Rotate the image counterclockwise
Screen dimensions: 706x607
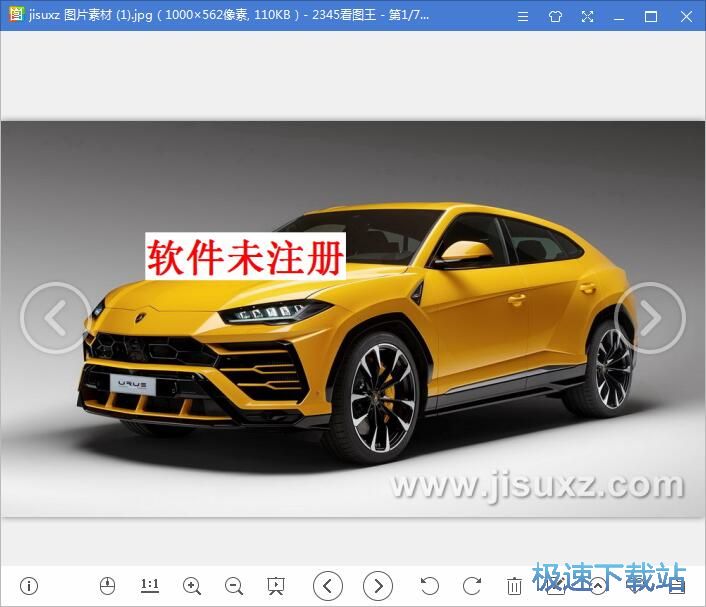pos(430,586)
